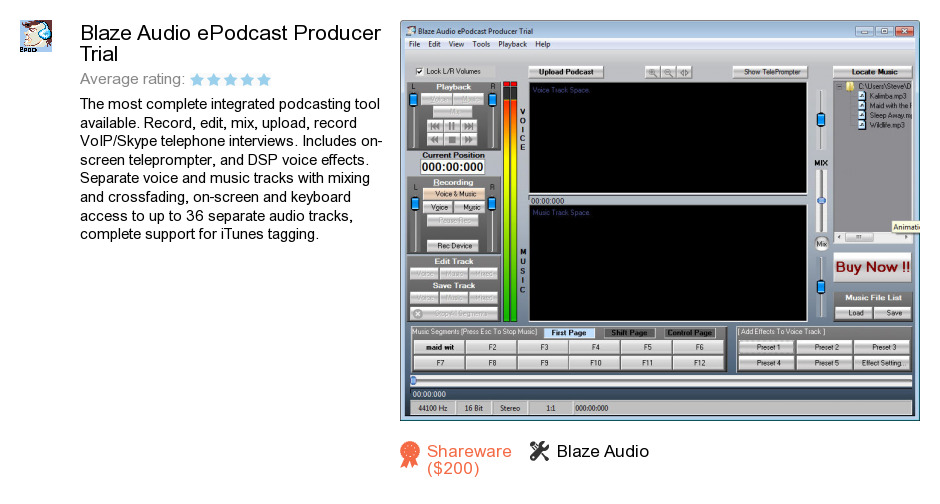Click the Upload Podcast button

pos(566,72)
